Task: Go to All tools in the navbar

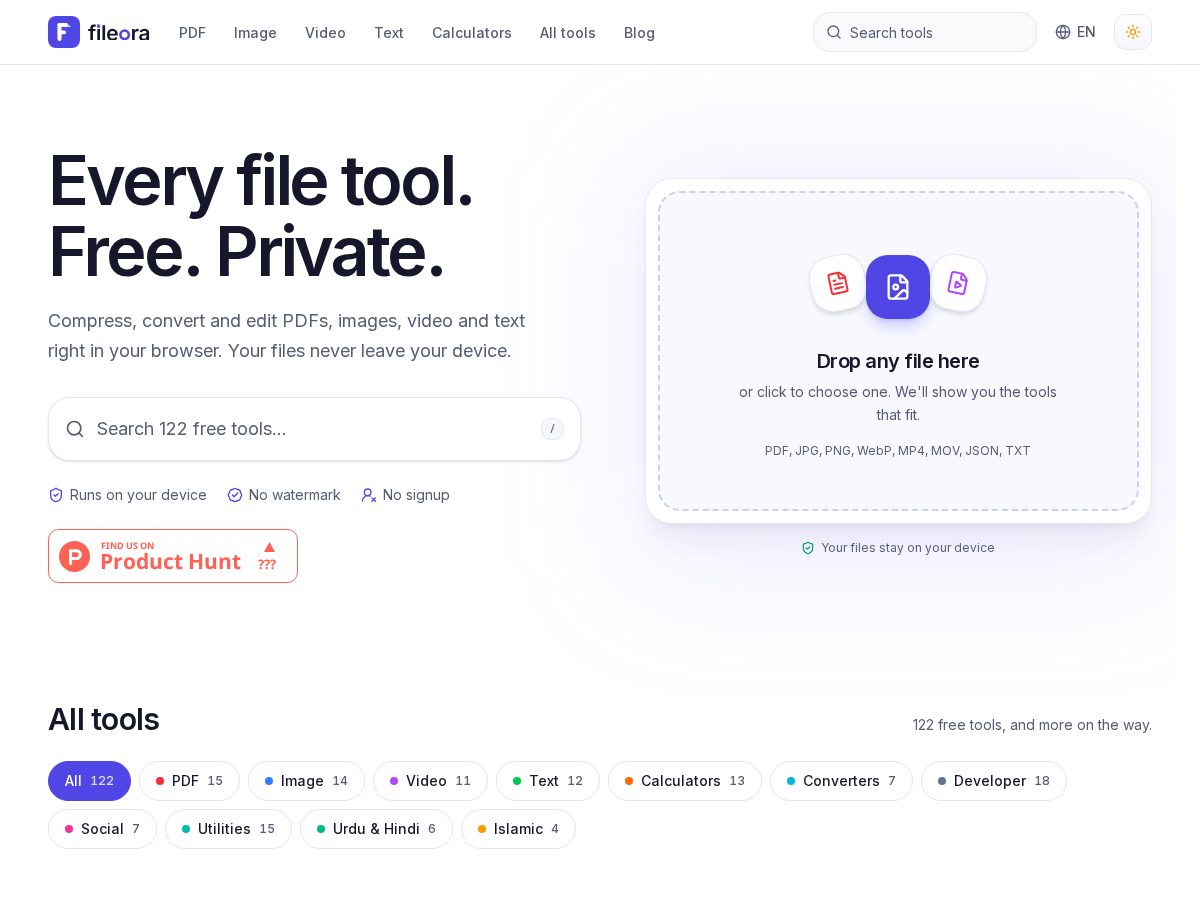Action: (x=568, y=33)
